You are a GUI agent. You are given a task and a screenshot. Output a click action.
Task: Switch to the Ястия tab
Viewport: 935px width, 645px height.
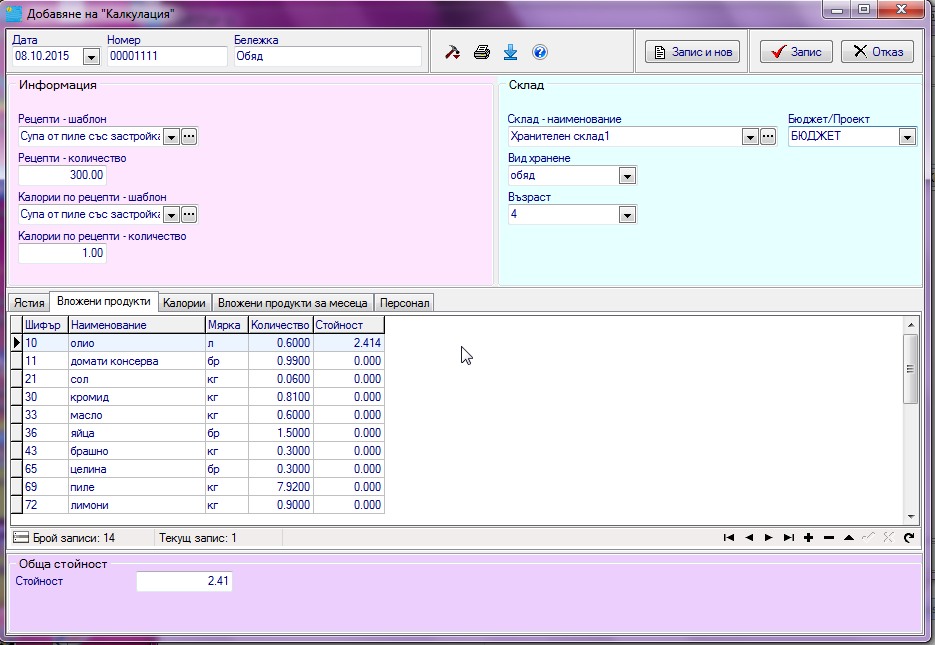click(29, 303)
